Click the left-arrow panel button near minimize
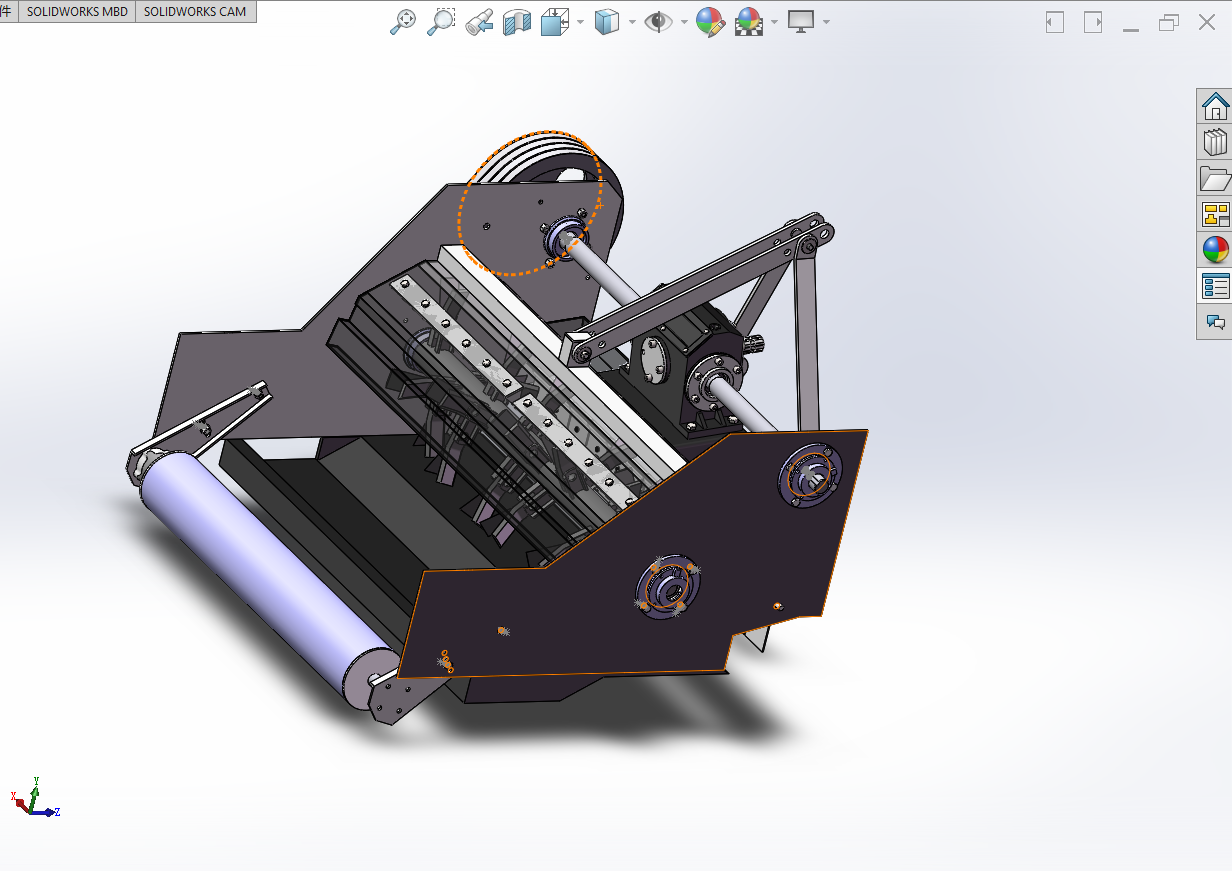 1055,22
